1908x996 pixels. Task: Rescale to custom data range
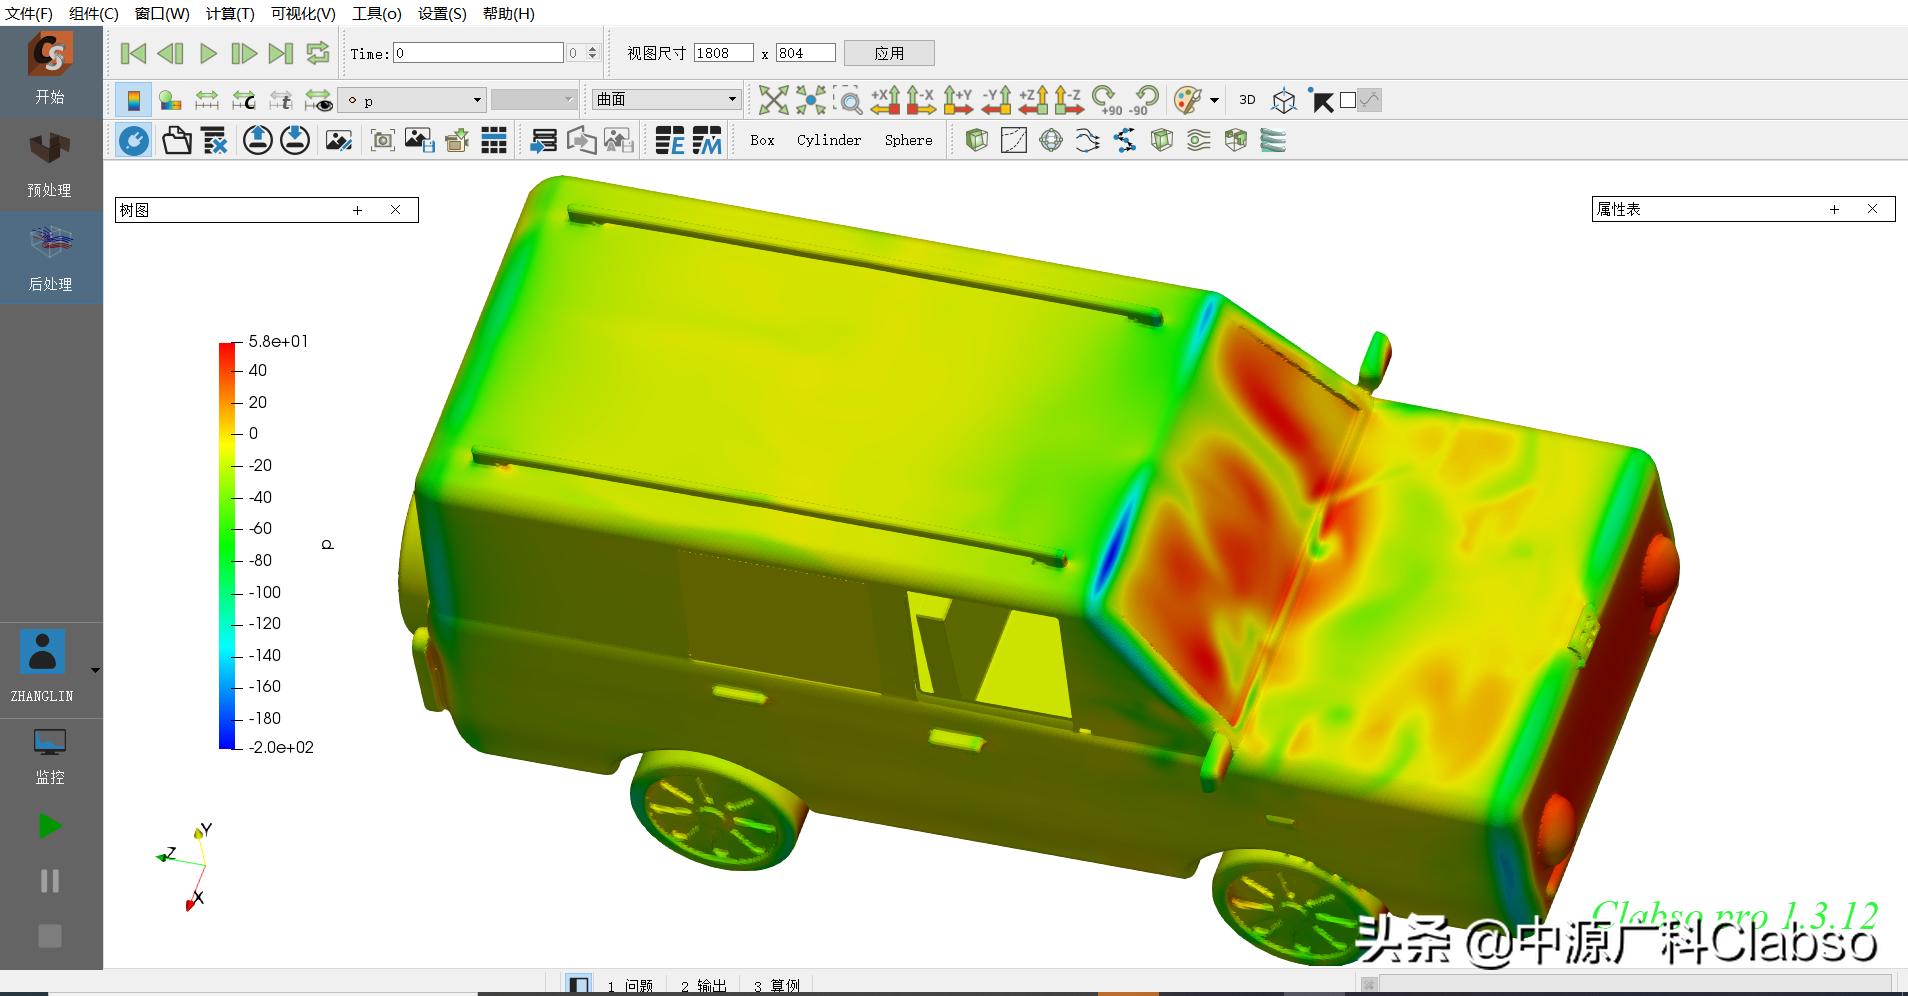[x=244, y=100]
